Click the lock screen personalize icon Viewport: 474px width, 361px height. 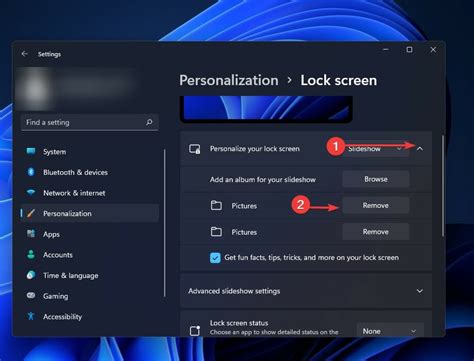(195, 149)
